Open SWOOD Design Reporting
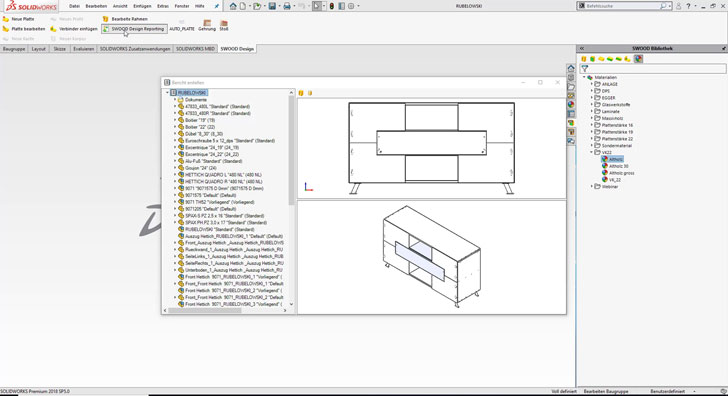Image resolution: width=728 pixels, height=396 pixels. (x=134, y=29)
